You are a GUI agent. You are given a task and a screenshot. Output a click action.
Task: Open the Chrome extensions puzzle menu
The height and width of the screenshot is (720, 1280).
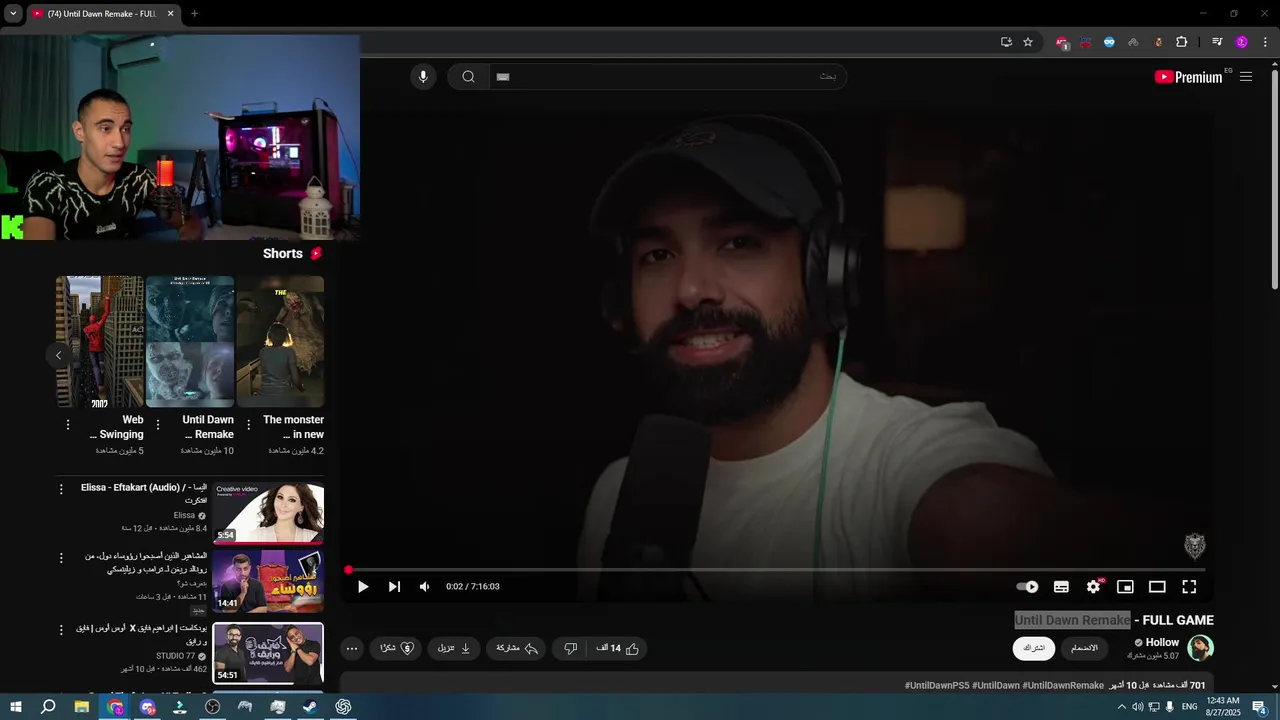(x=1182, y=42)
